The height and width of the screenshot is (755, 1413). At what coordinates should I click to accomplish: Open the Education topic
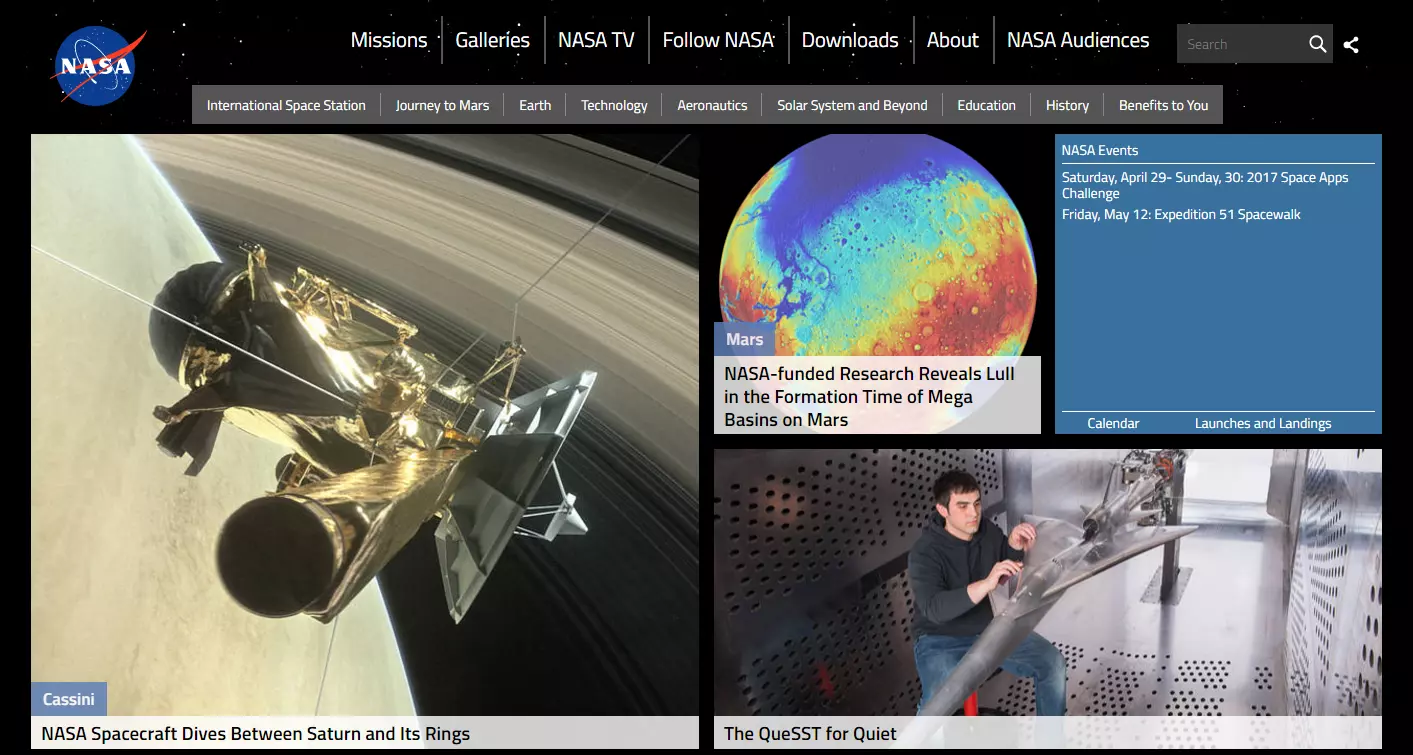[986, 105]
